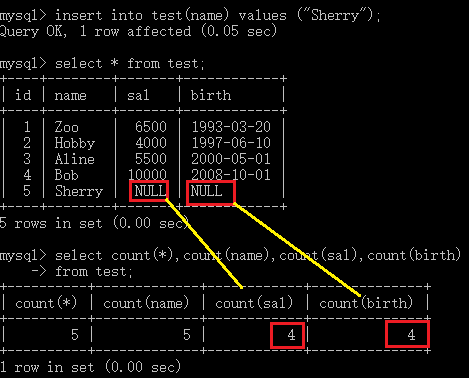Click the name cell "Zoo"

pyautogui.click(x=67, y=127)
